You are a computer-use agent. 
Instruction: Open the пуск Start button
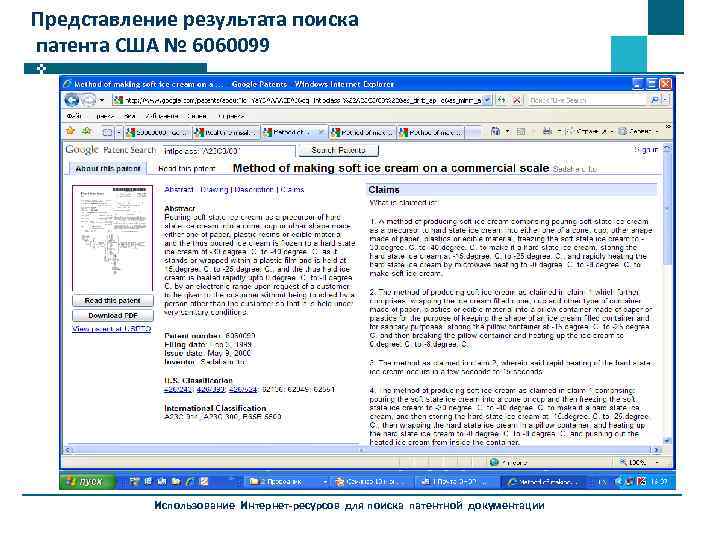click(x=85, y=481)
